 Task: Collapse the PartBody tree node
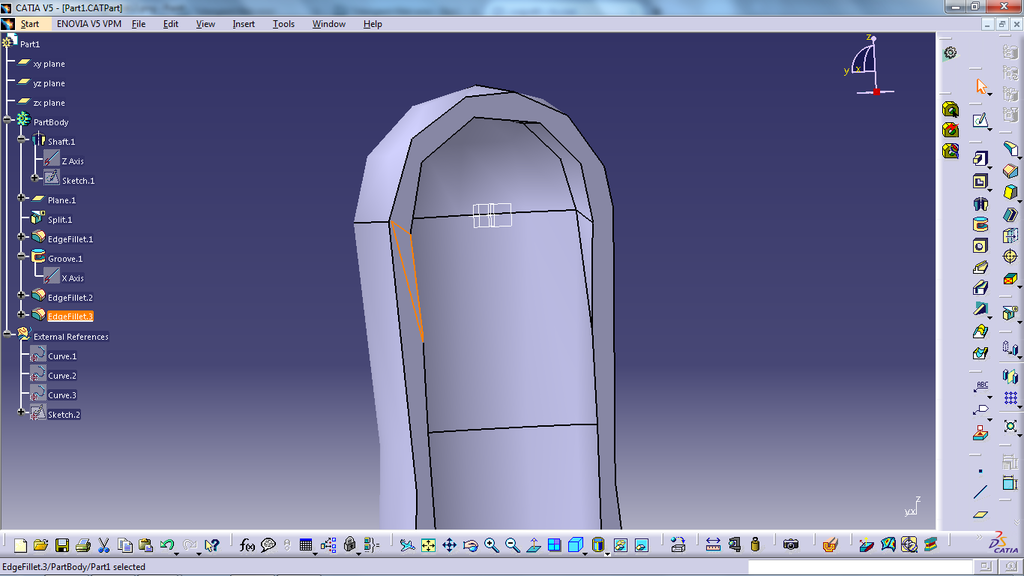pos(8,121)
